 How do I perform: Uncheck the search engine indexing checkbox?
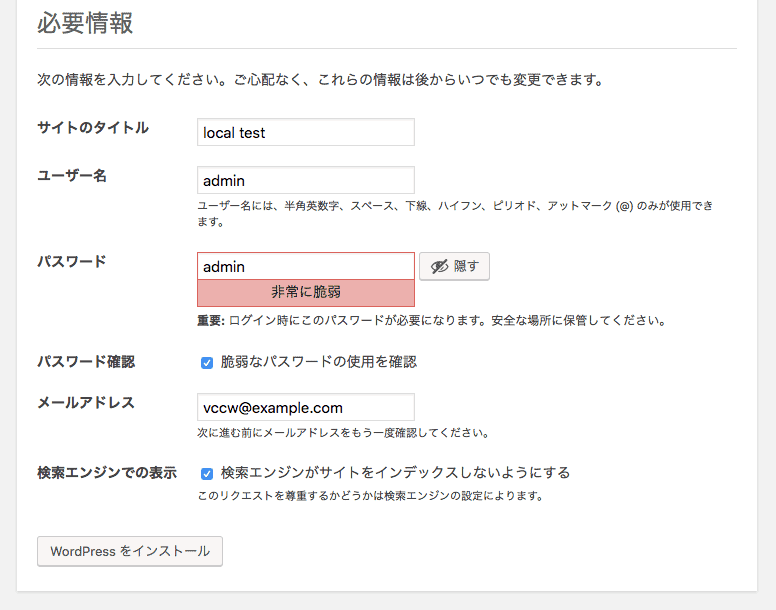click(x=207, y=473)
